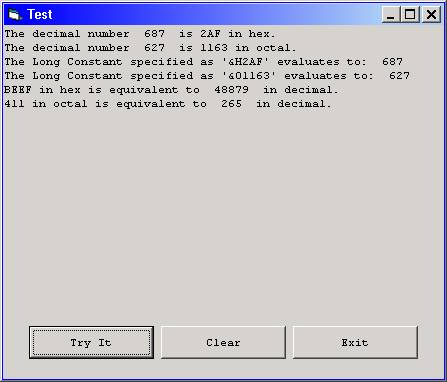
Task: Click the '&H2AF' evaluates to 687 line
Action: (x=204, y=62)
